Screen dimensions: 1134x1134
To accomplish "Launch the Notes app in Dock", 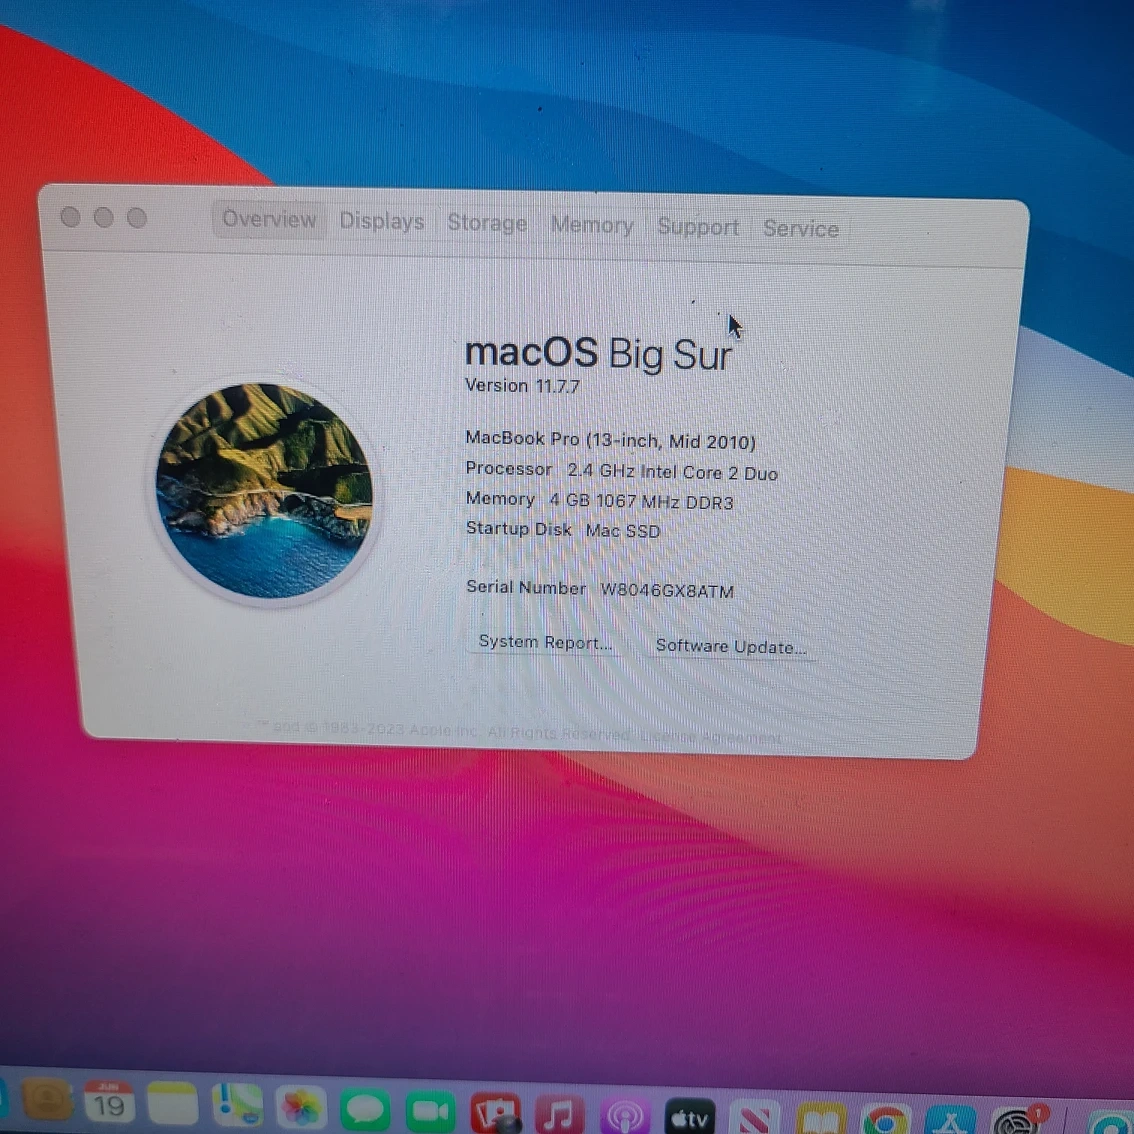I will pos(172,1104).
